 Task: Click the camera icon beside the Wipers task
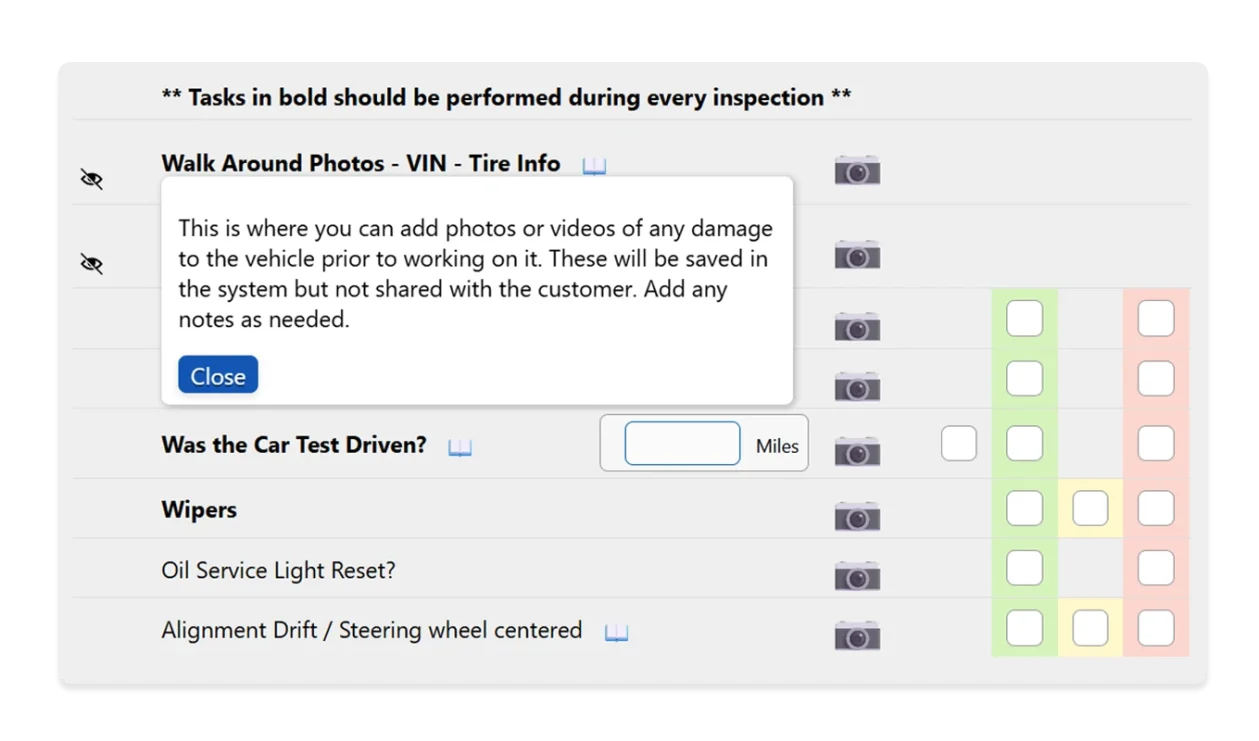[856, 513]
